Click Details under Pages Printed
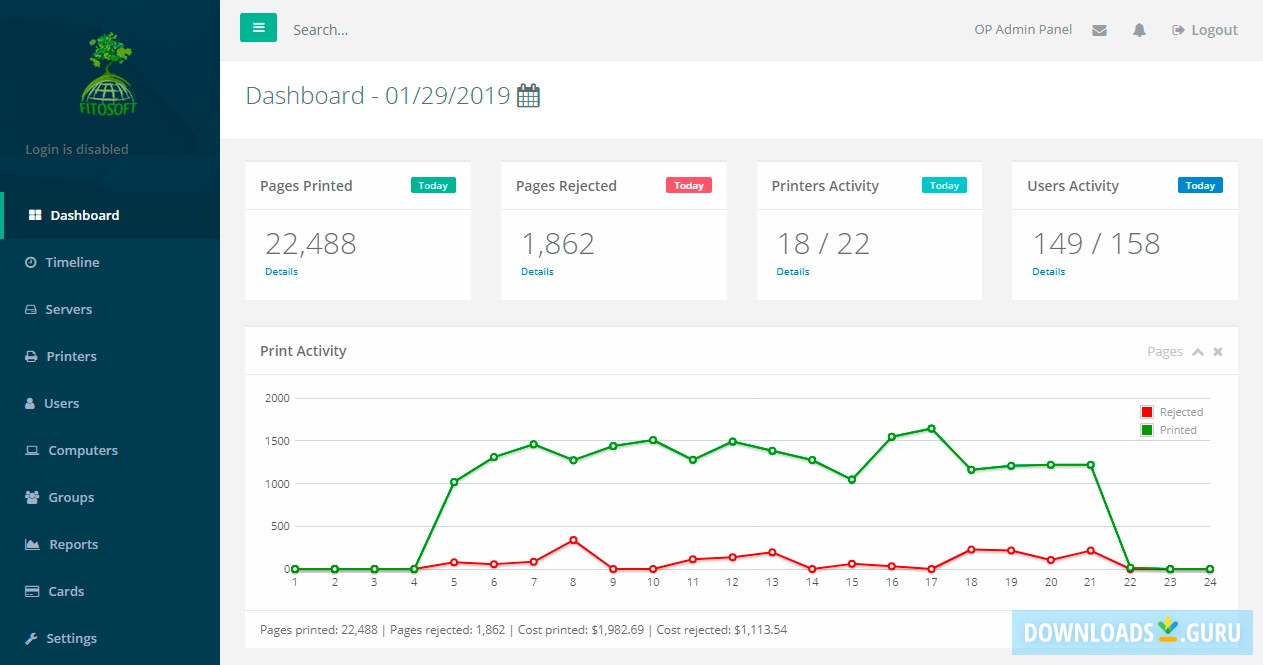 [x=281, y=272]
